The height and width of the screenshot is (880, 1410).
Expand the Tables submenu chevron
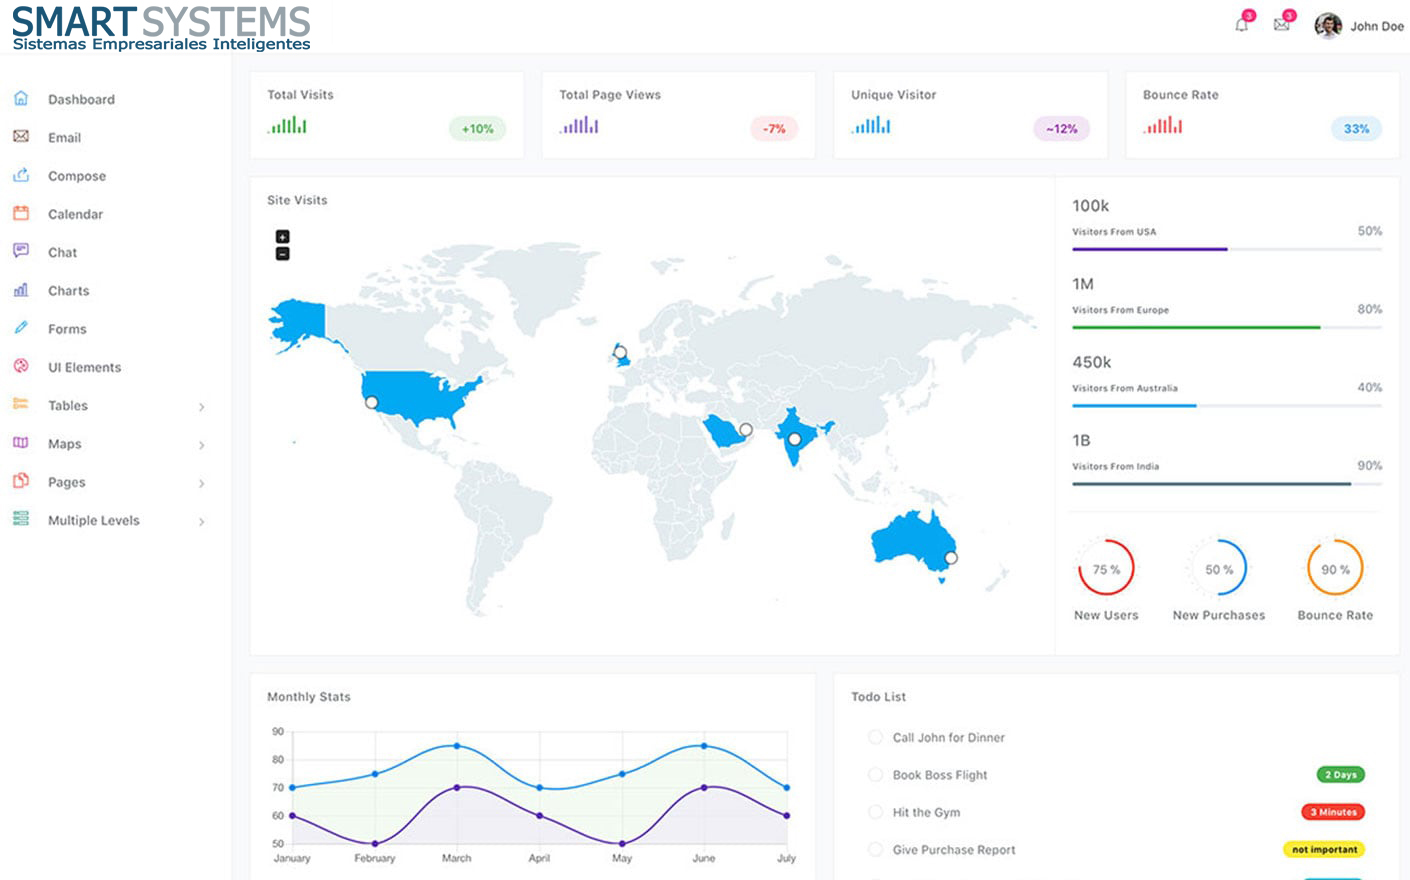tap(201, 407)
